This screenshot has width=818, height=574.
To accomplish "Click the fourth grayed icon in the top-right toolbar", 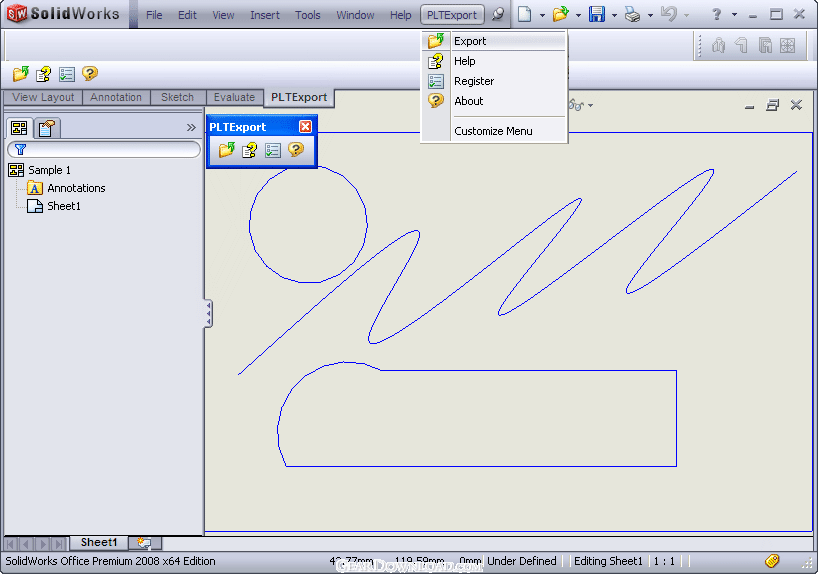I will [788, 45].
